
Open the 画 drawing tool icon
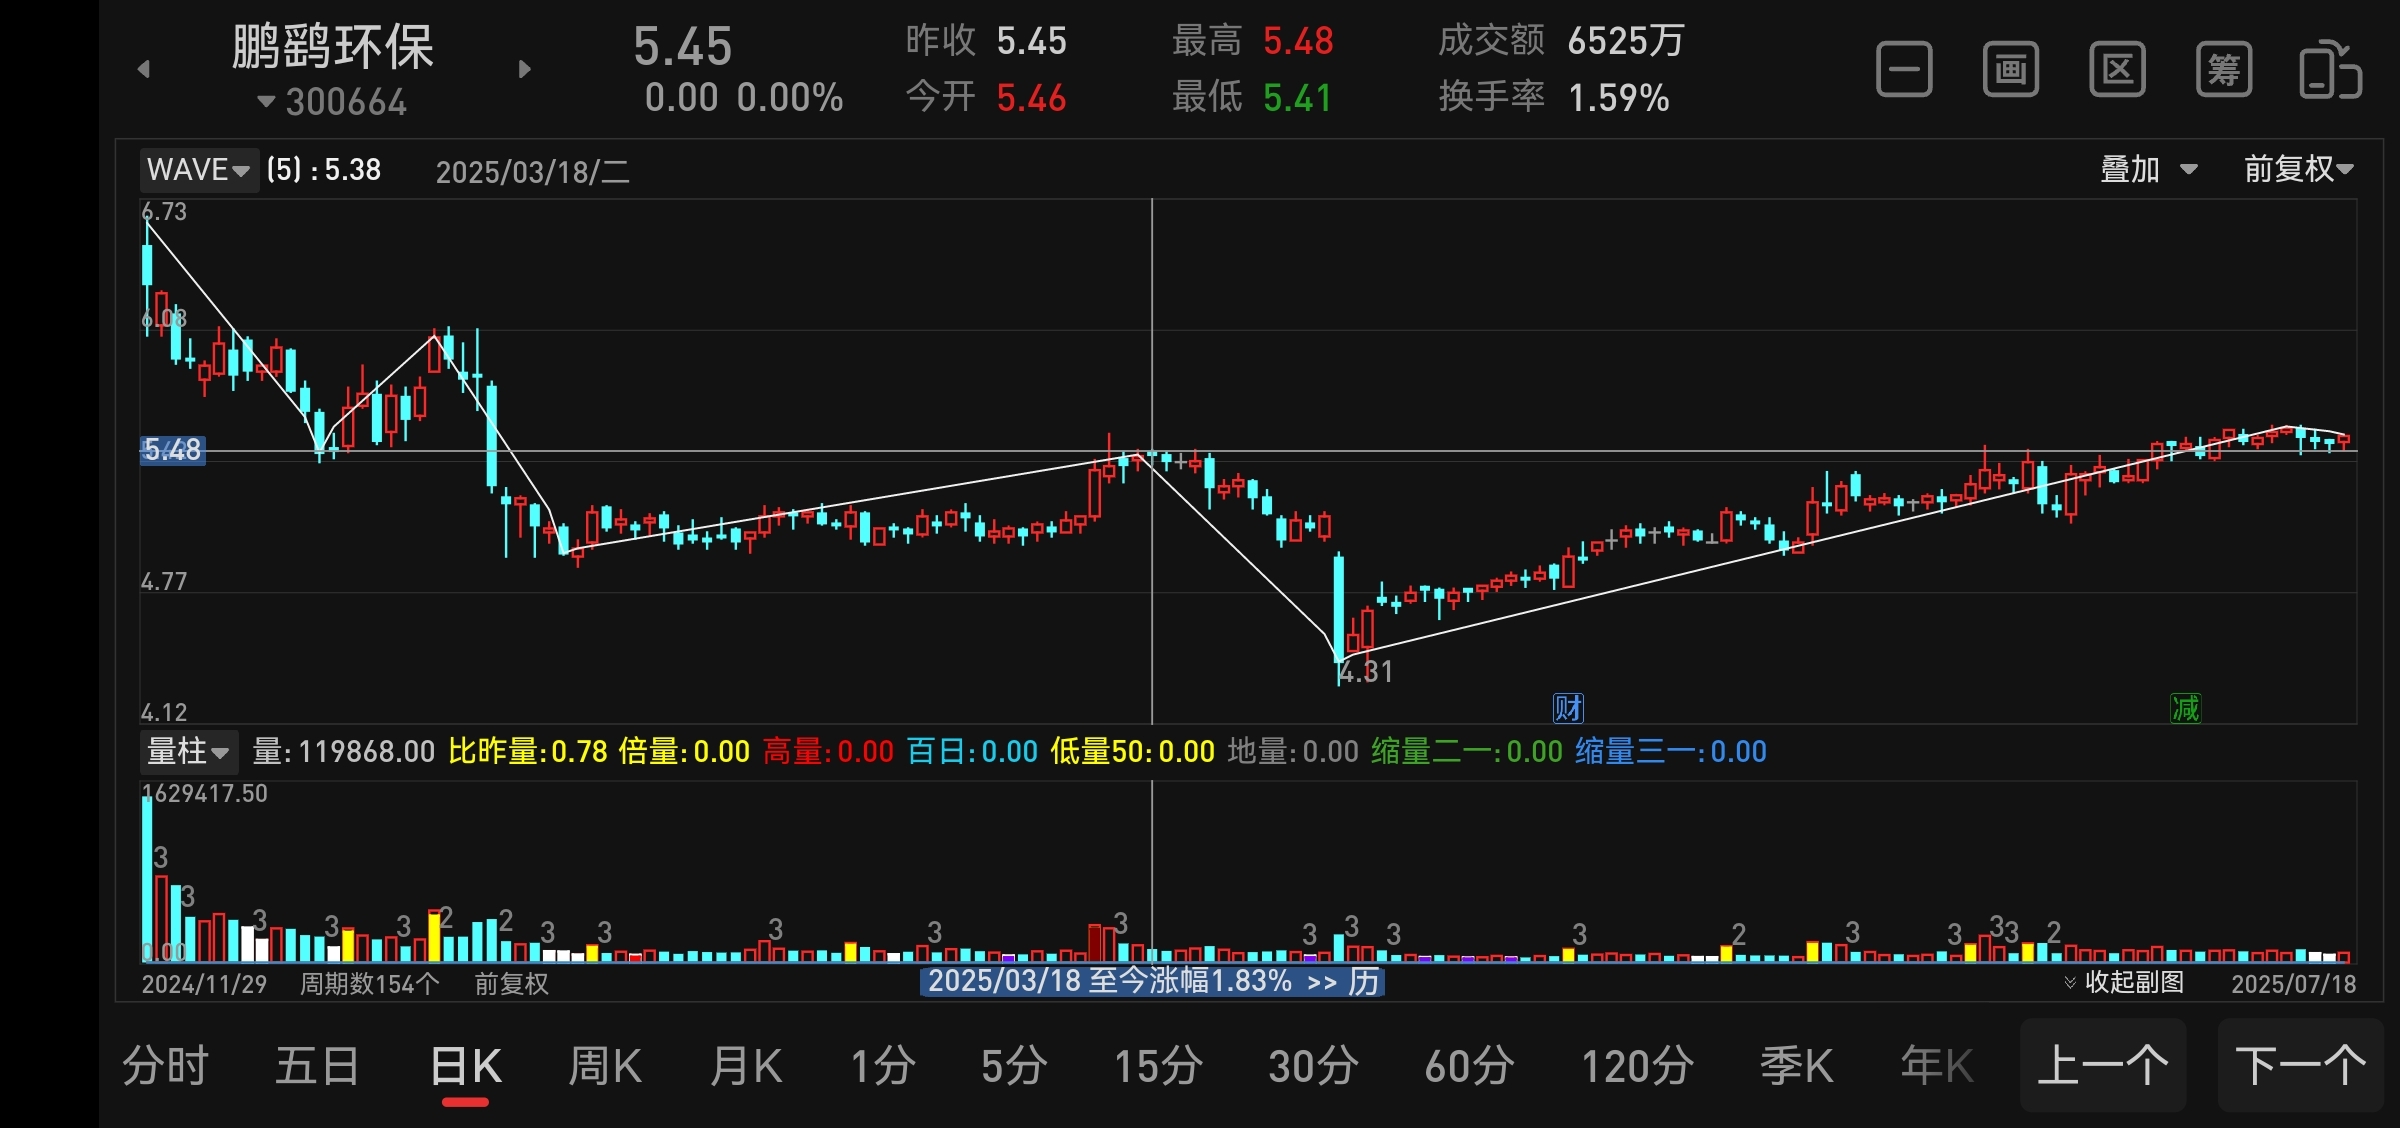tap(2011, 70)
